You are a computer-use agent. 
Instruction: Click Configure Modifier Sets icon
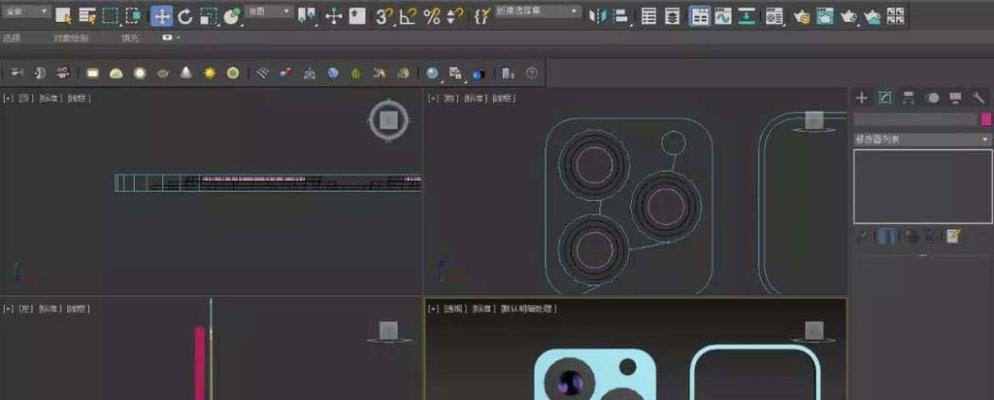953,236
